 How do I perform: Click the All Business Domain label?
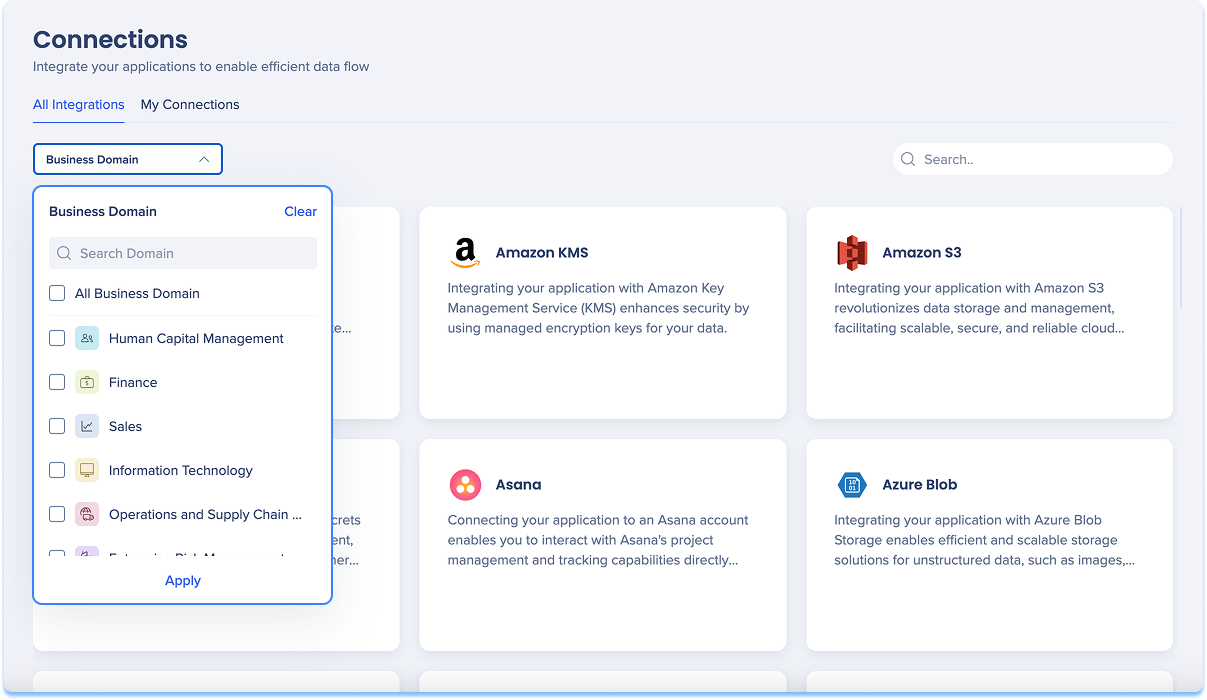click(x=137, y=293)
